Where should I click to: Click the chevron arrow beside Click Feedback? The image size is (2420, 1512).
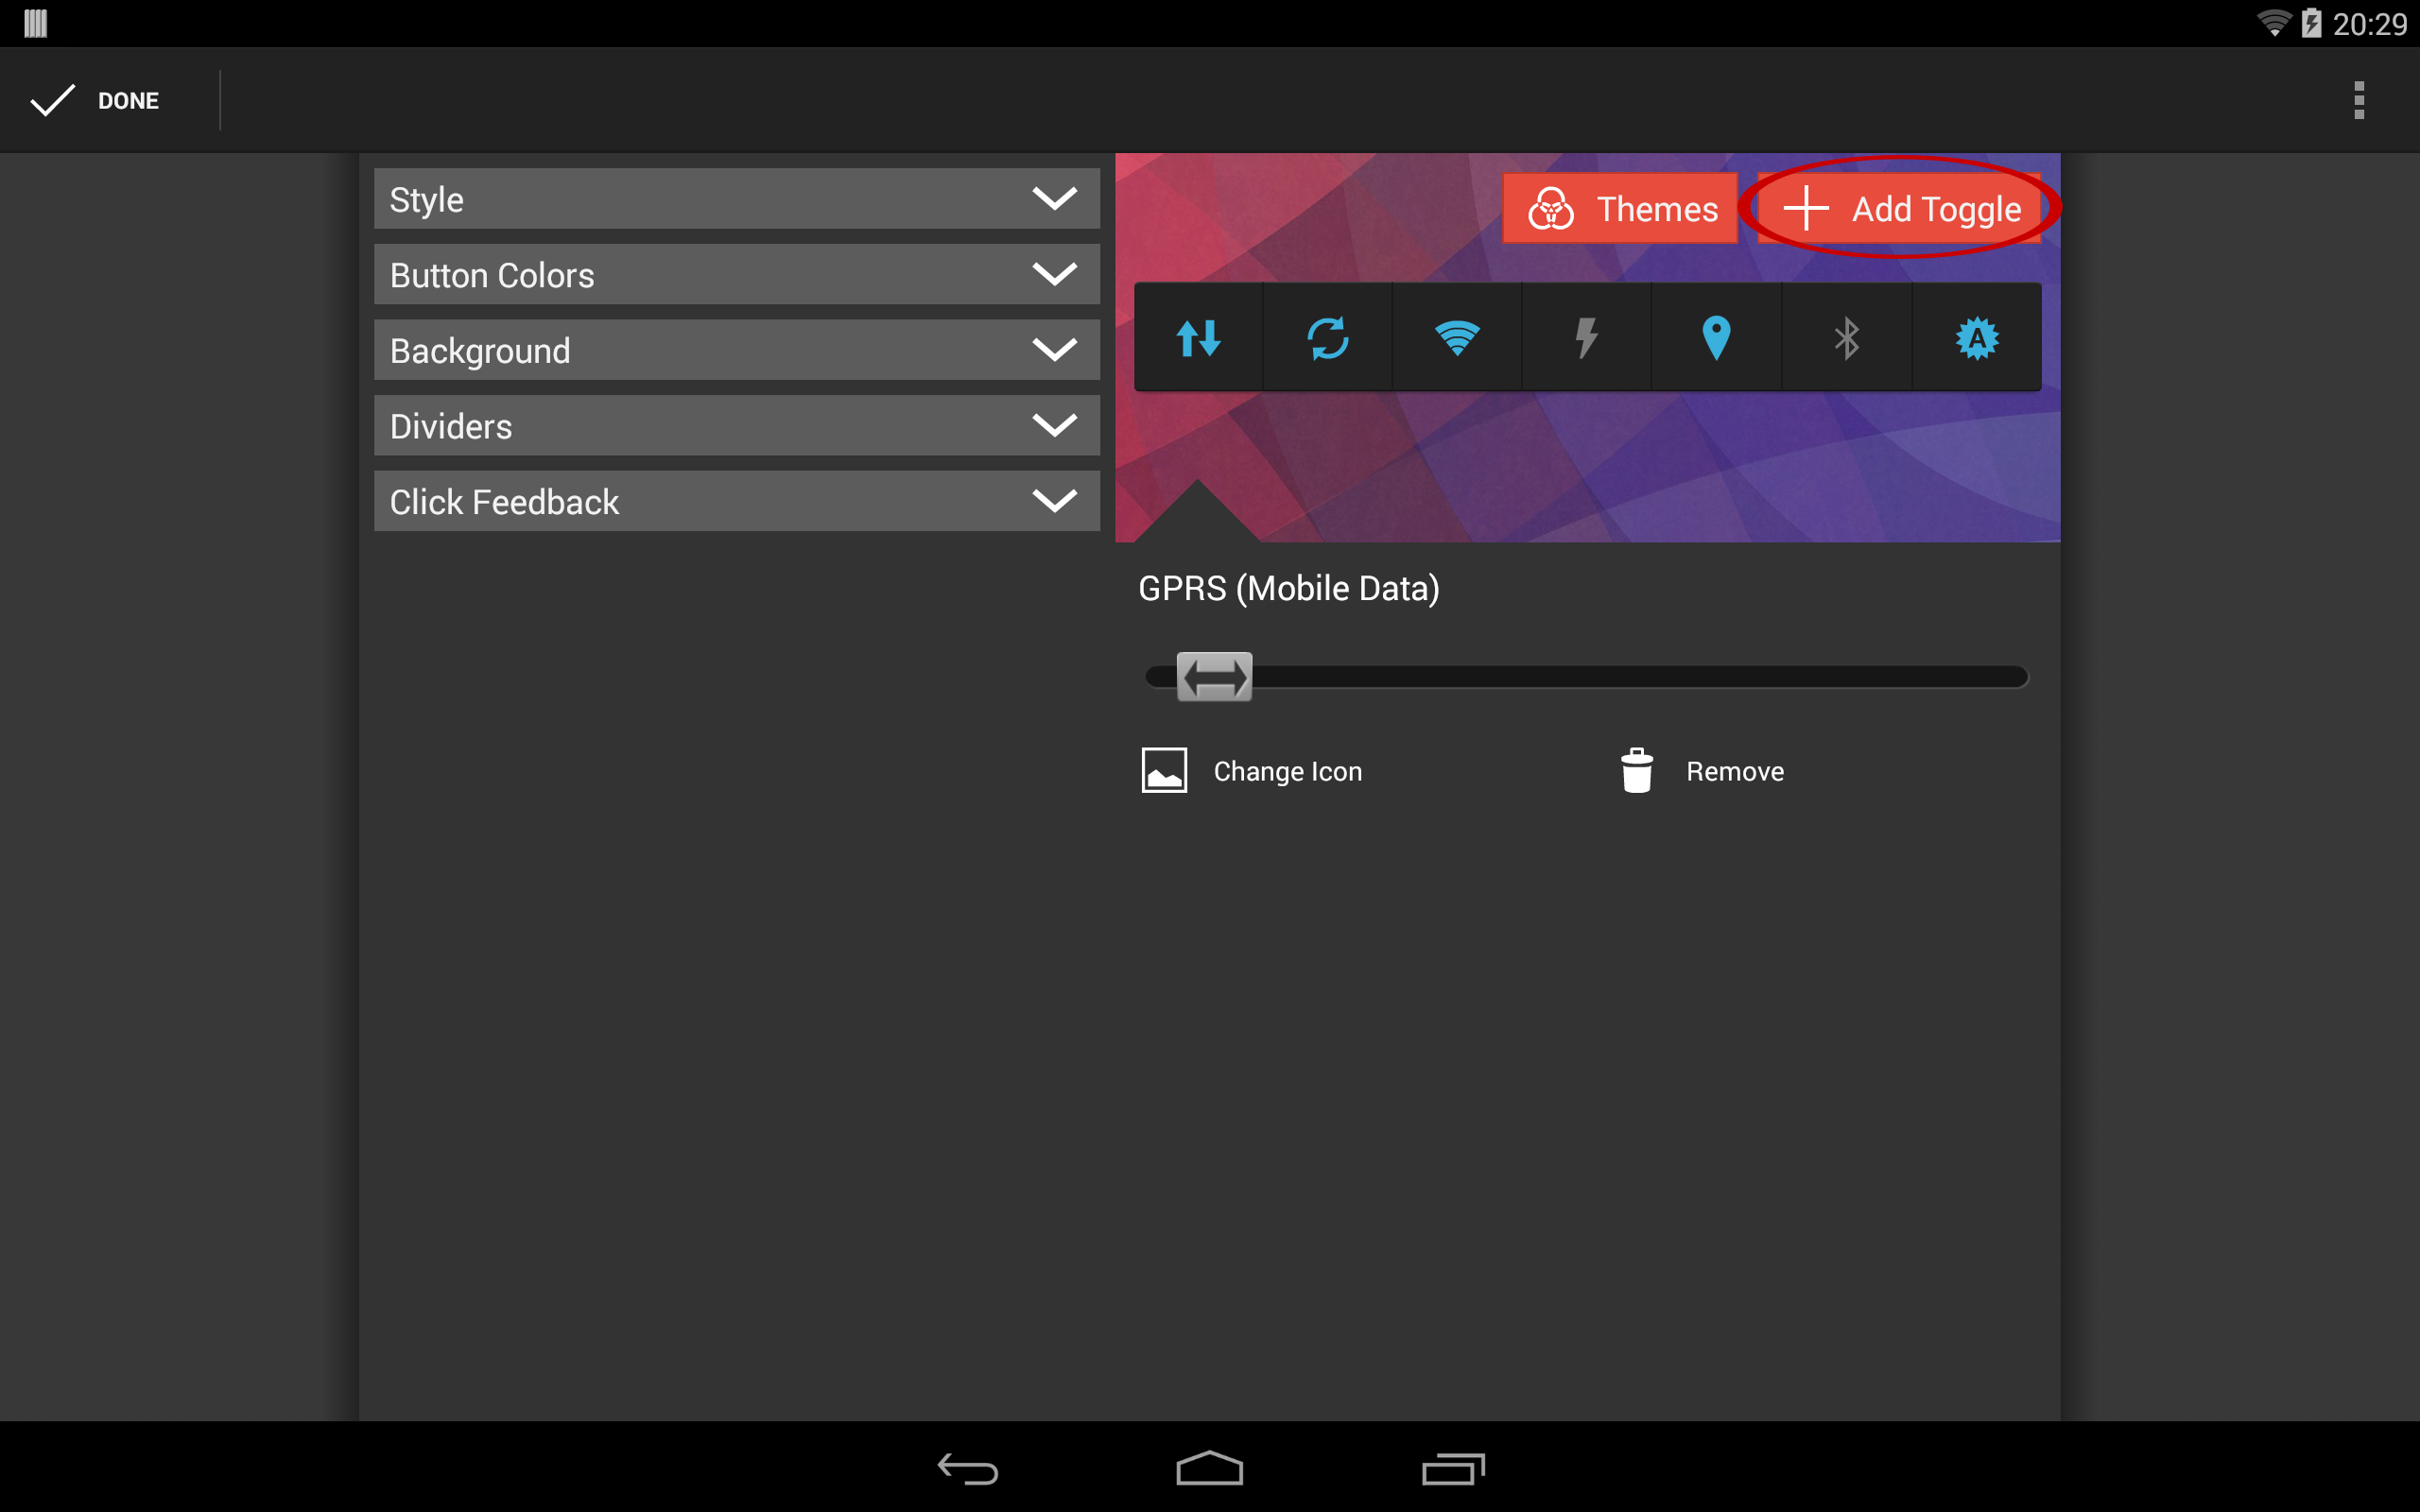click(x=1054, y=501)
